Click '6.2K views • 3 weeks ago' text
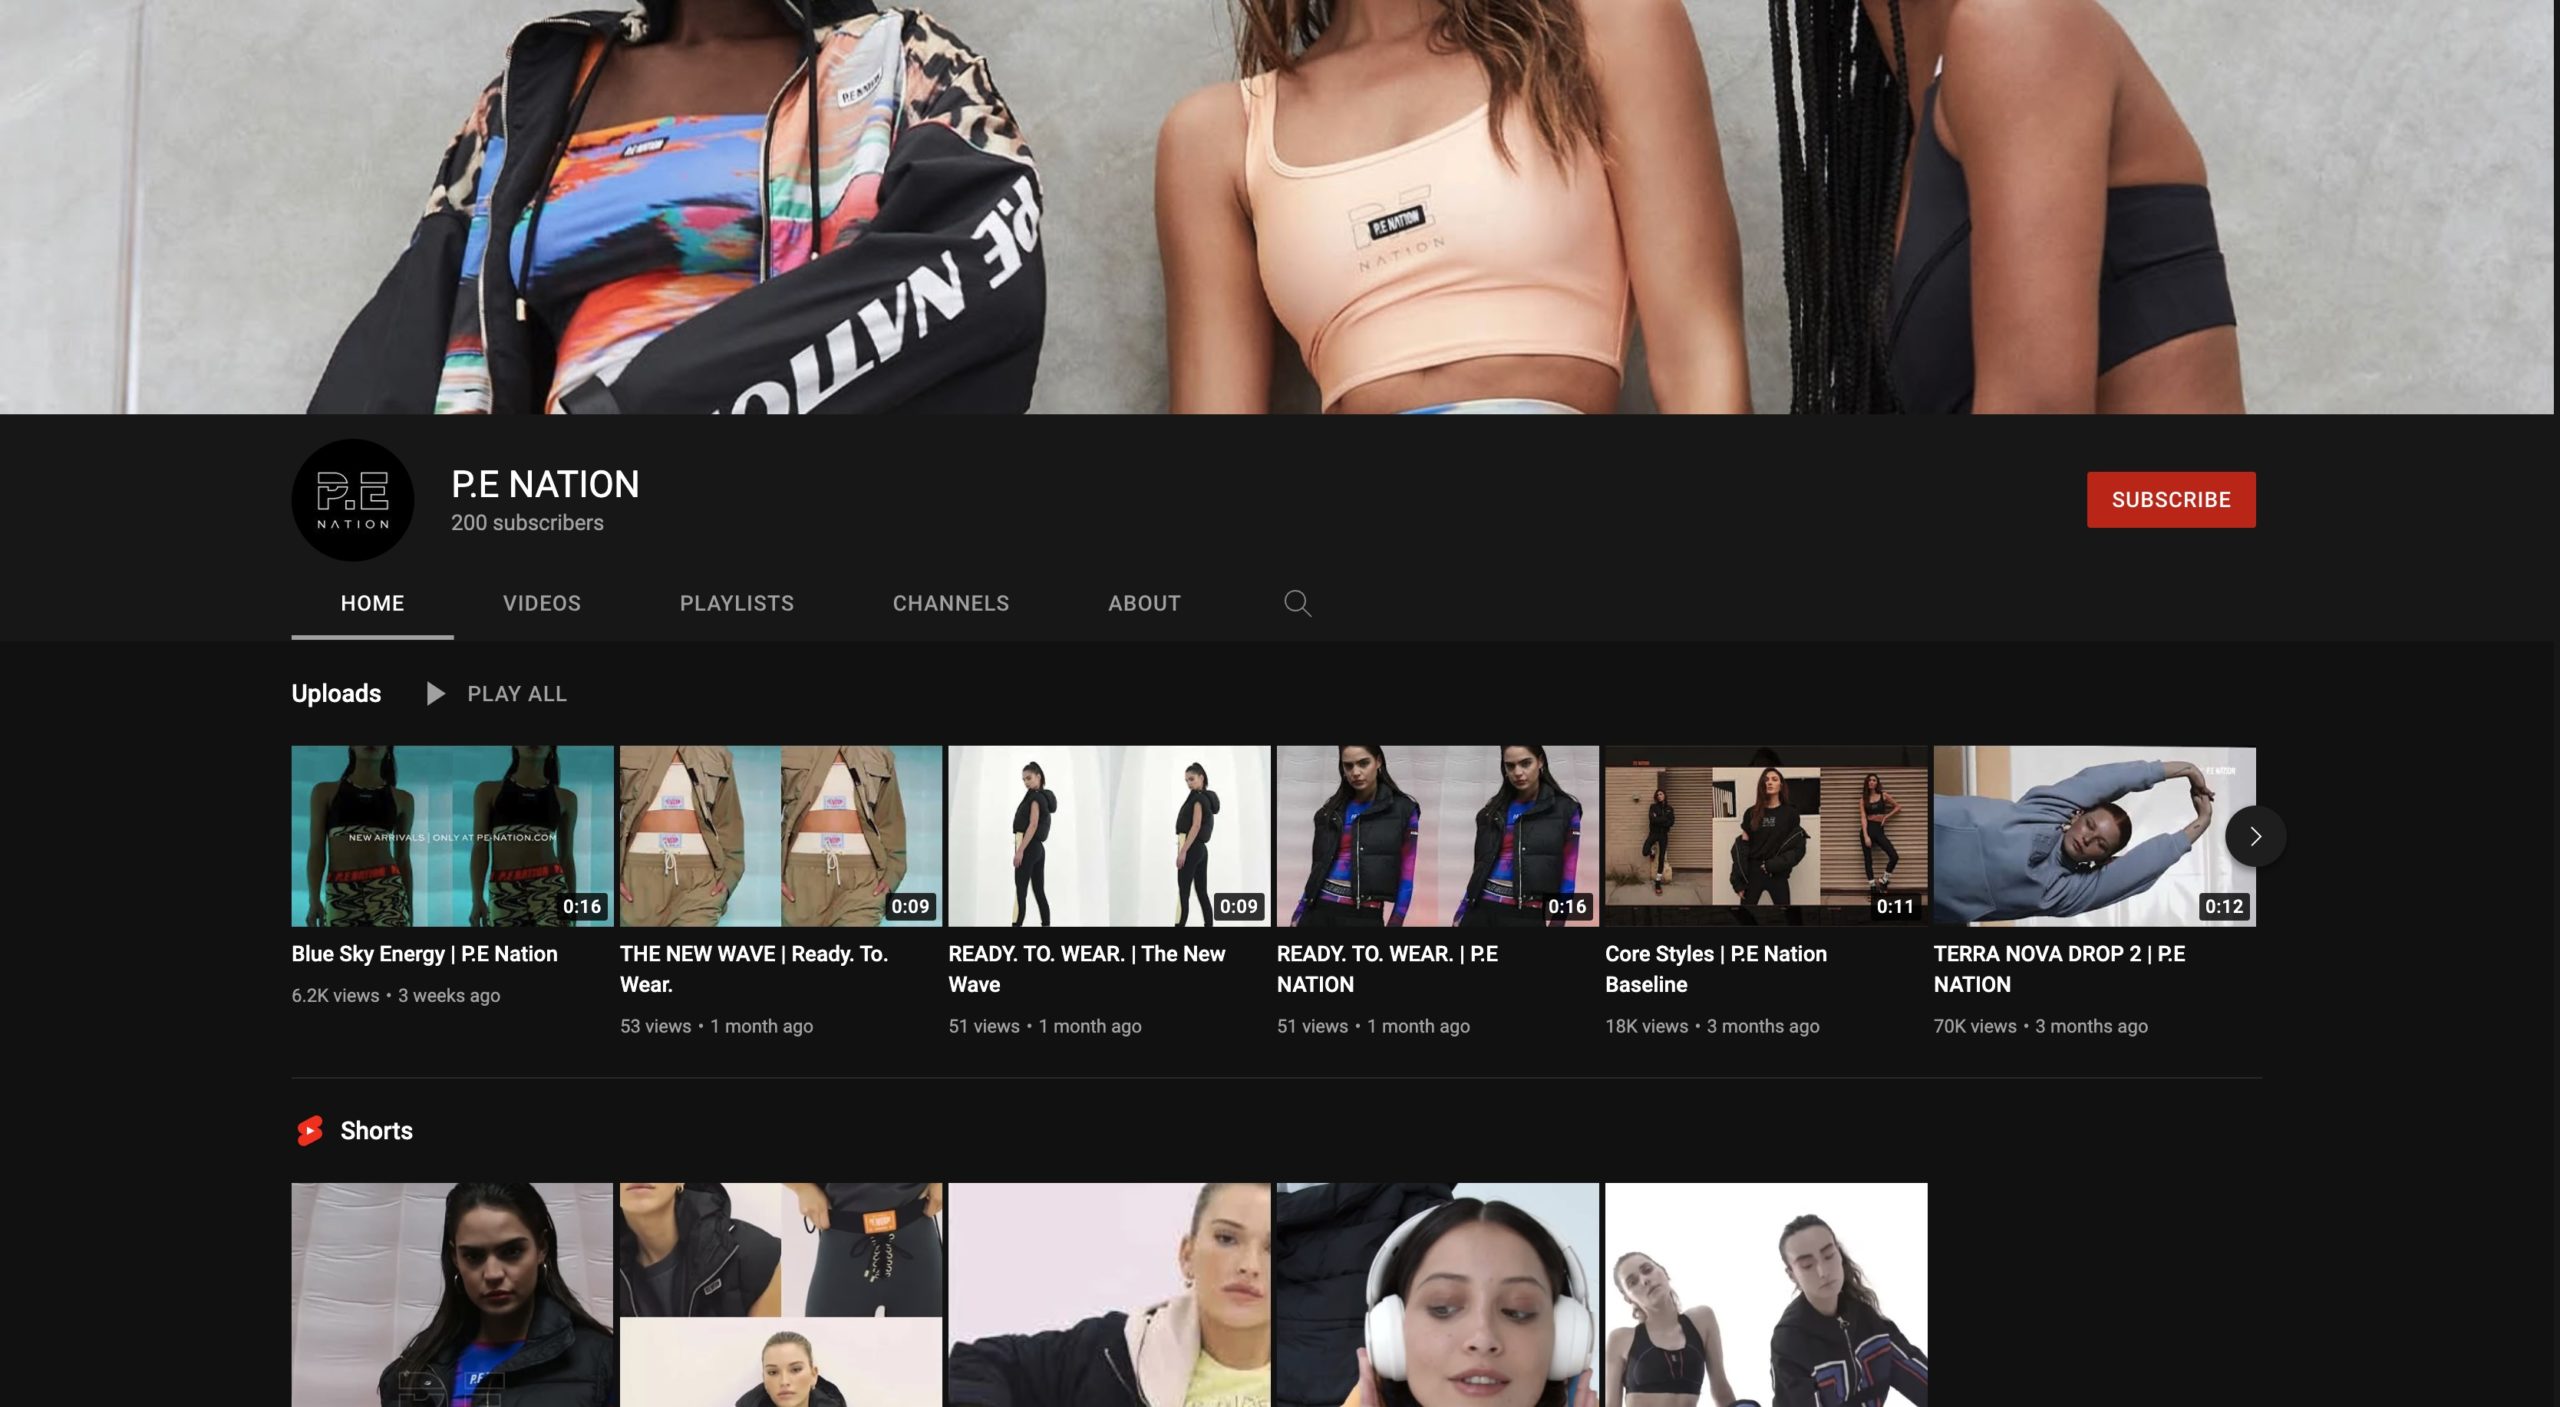 click(396, 995)
